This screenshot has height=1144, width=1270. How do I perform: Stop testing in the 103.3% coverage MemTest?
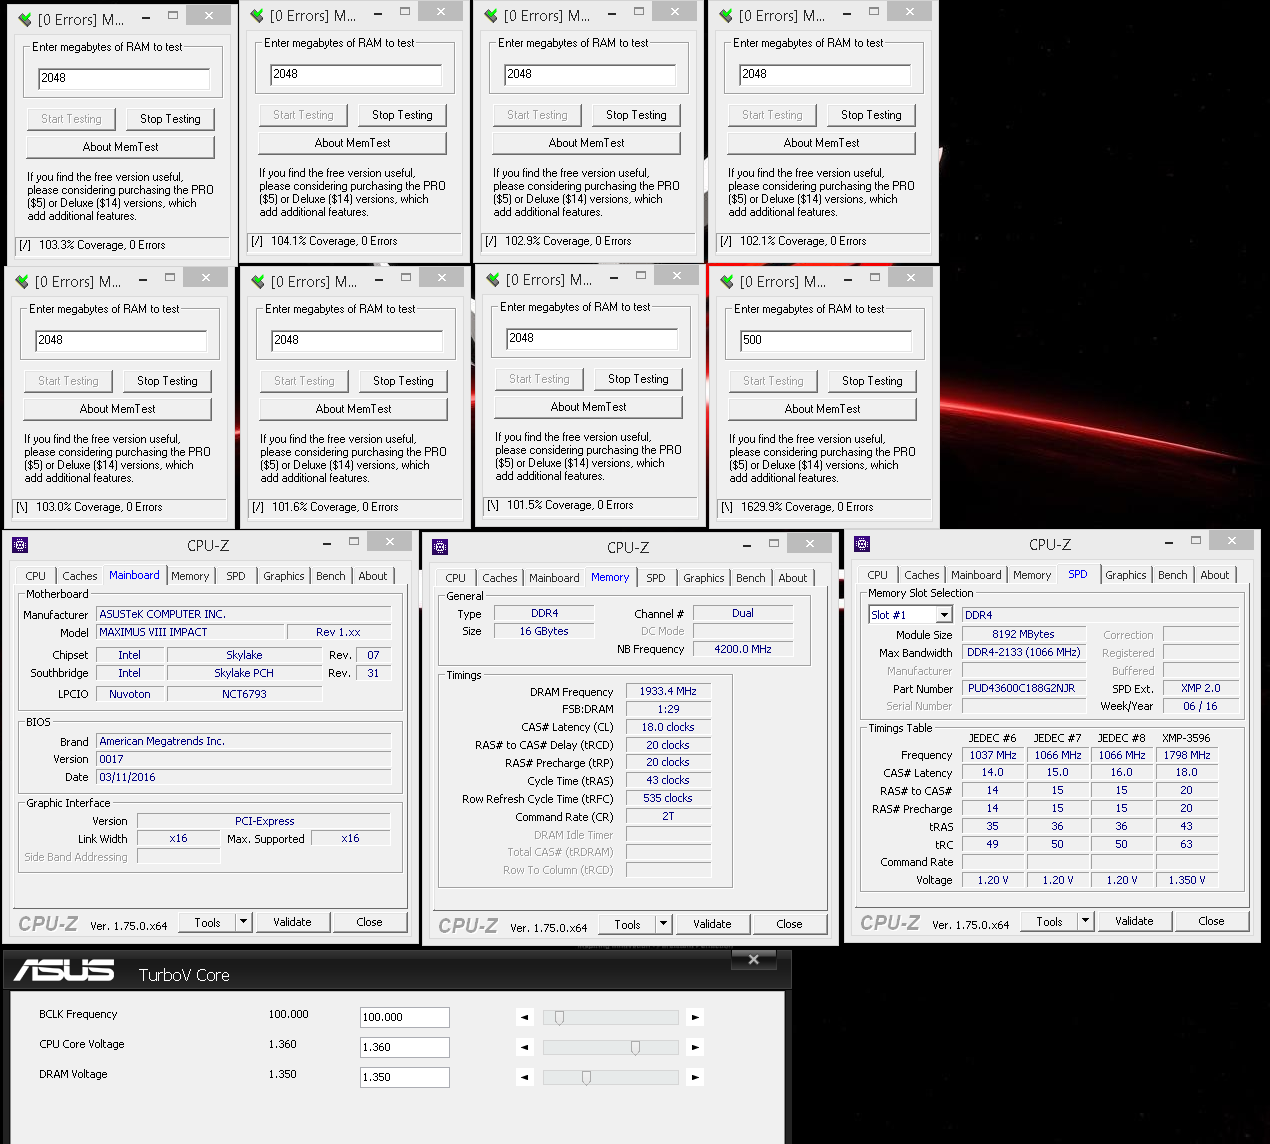[x=170, y=118]
